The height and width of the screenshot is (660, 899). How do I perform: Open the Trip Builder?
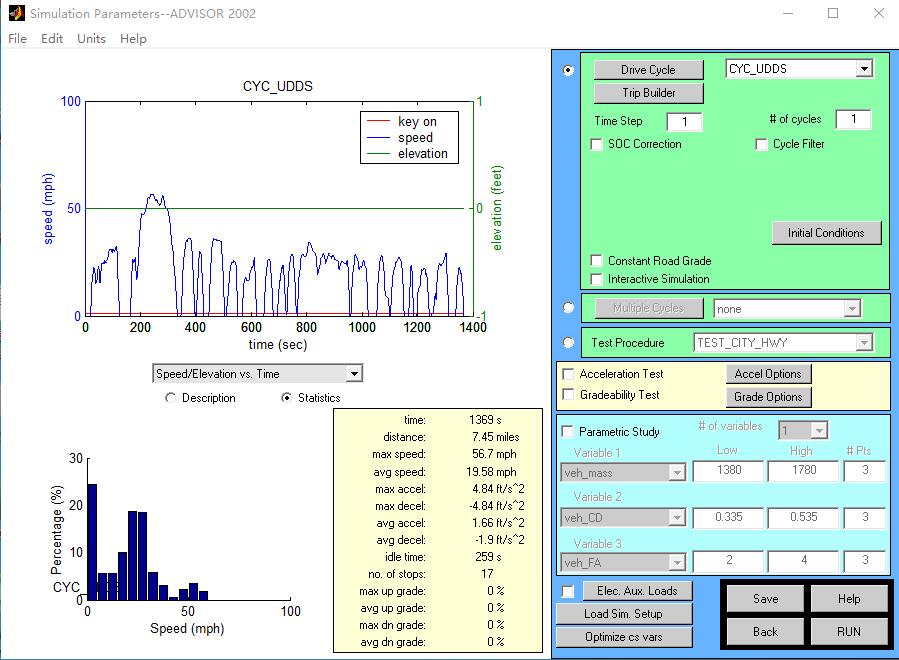point(648,93)
